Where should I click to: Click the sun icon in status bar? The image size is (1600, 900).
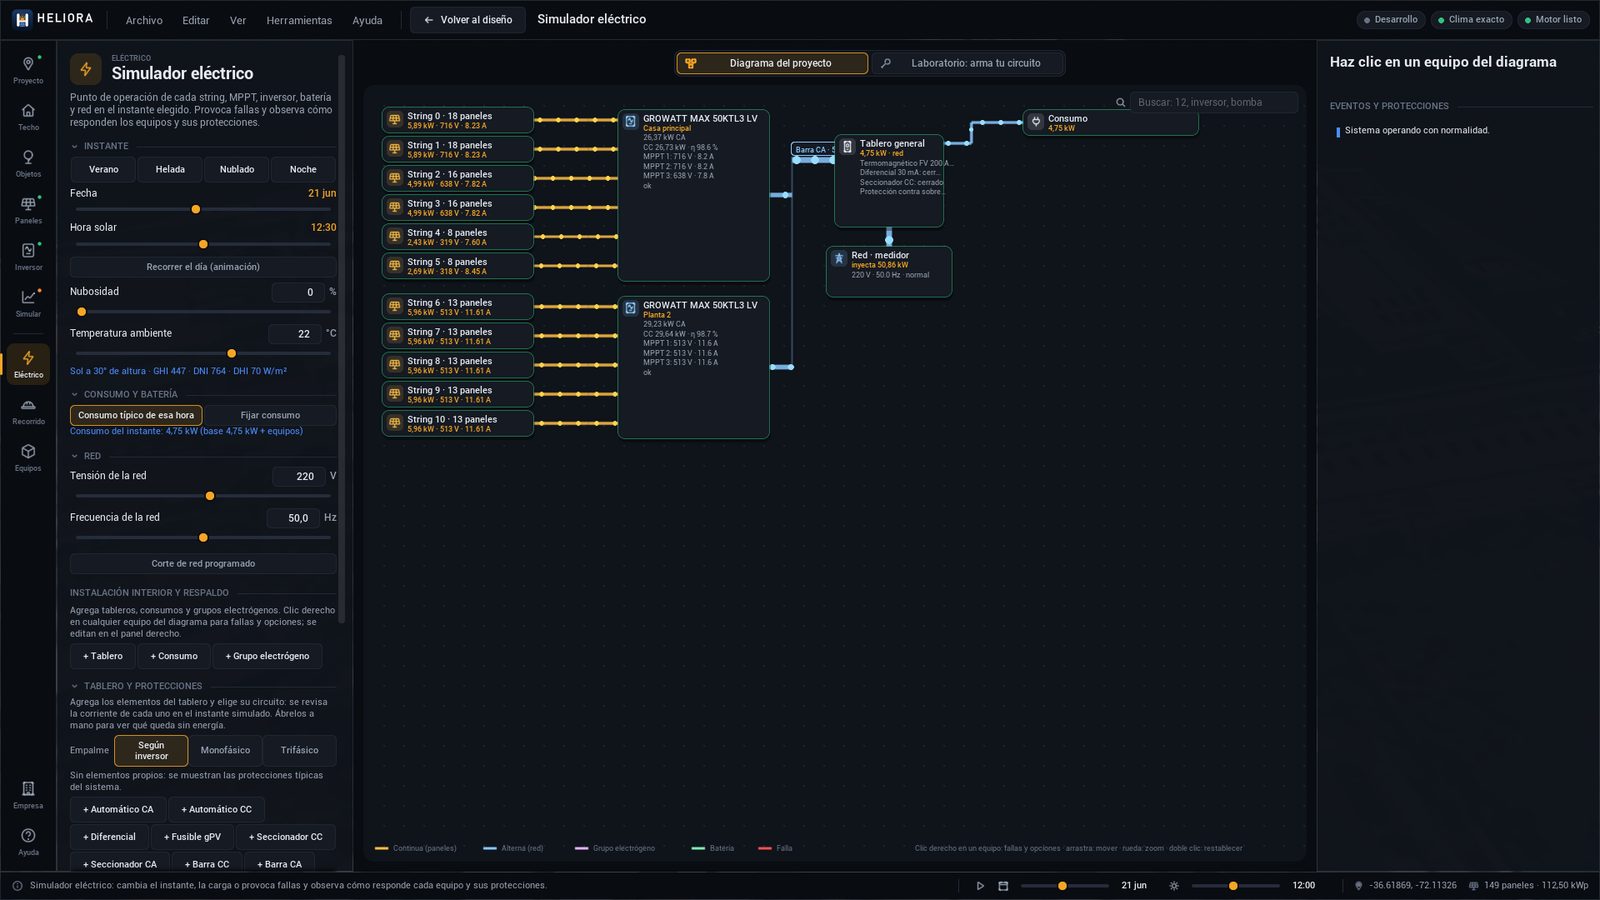point(1174,886)
